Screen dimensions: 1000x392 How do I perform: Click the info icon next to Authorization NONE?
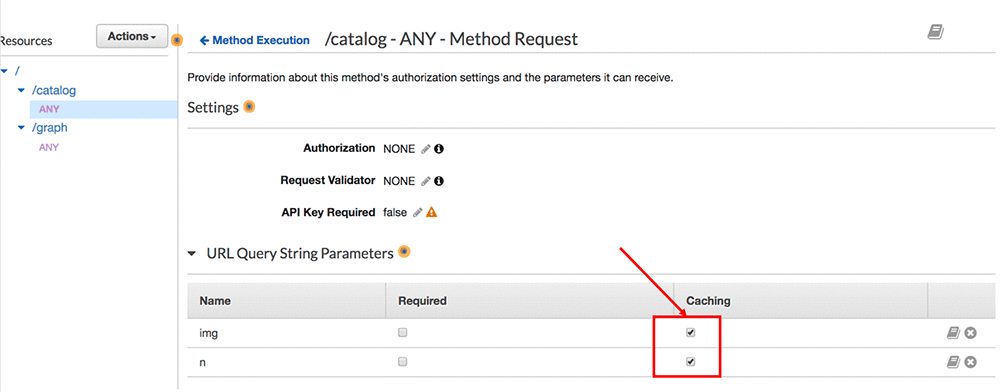coord(439,149)
